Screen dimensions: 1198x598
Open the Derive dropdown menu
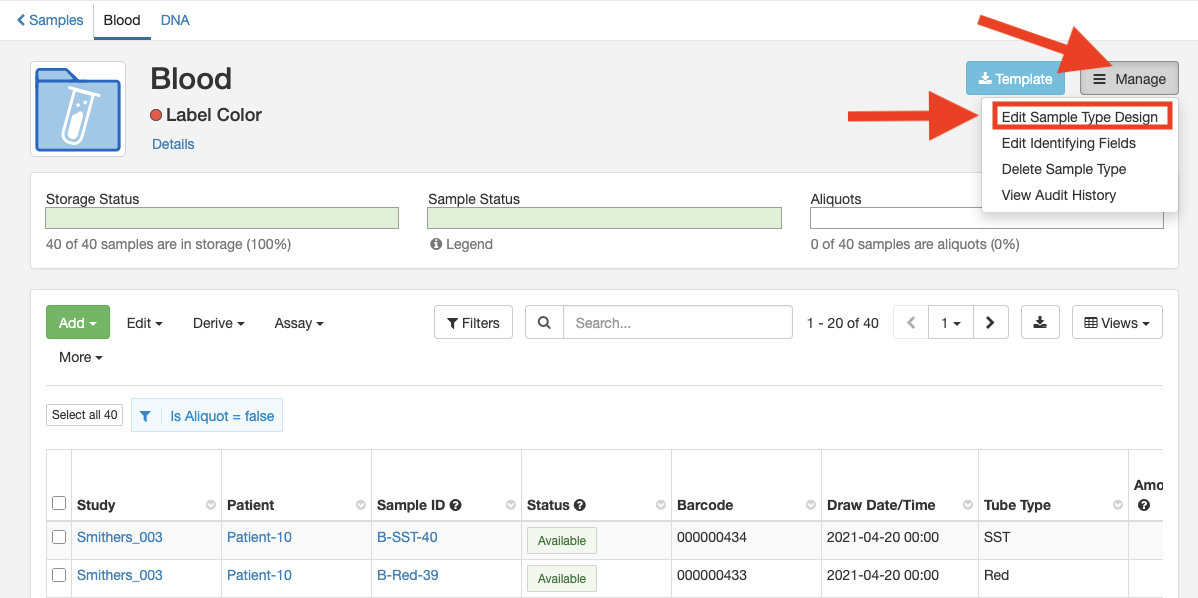pyautogui.click(x=218, y=323)
